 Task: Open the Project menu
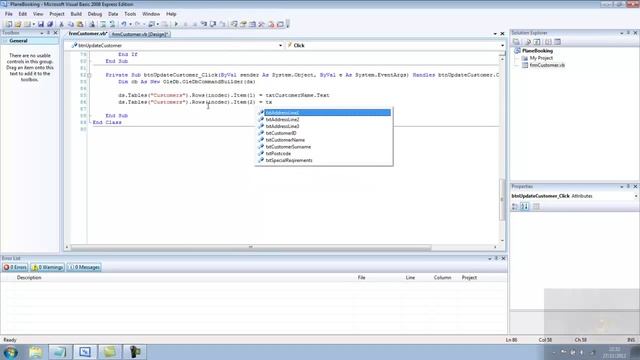pos(57,14)
